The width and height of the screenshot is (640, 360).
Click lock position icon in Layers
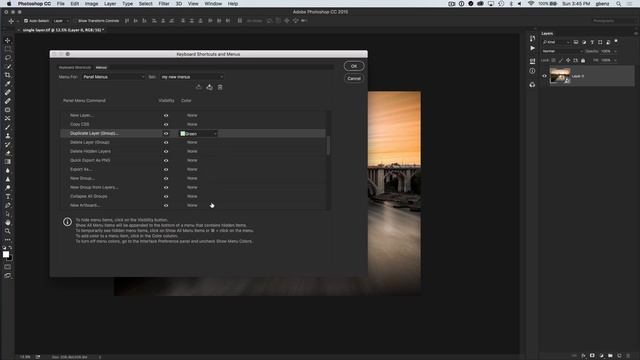tap(568, 60)
